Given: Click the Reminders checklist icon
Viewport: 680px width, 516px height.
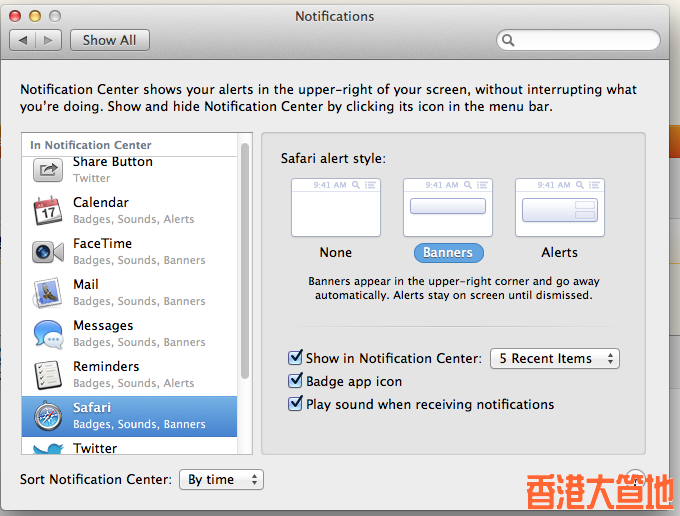Looking at the screenshot, I should (48, 375).
